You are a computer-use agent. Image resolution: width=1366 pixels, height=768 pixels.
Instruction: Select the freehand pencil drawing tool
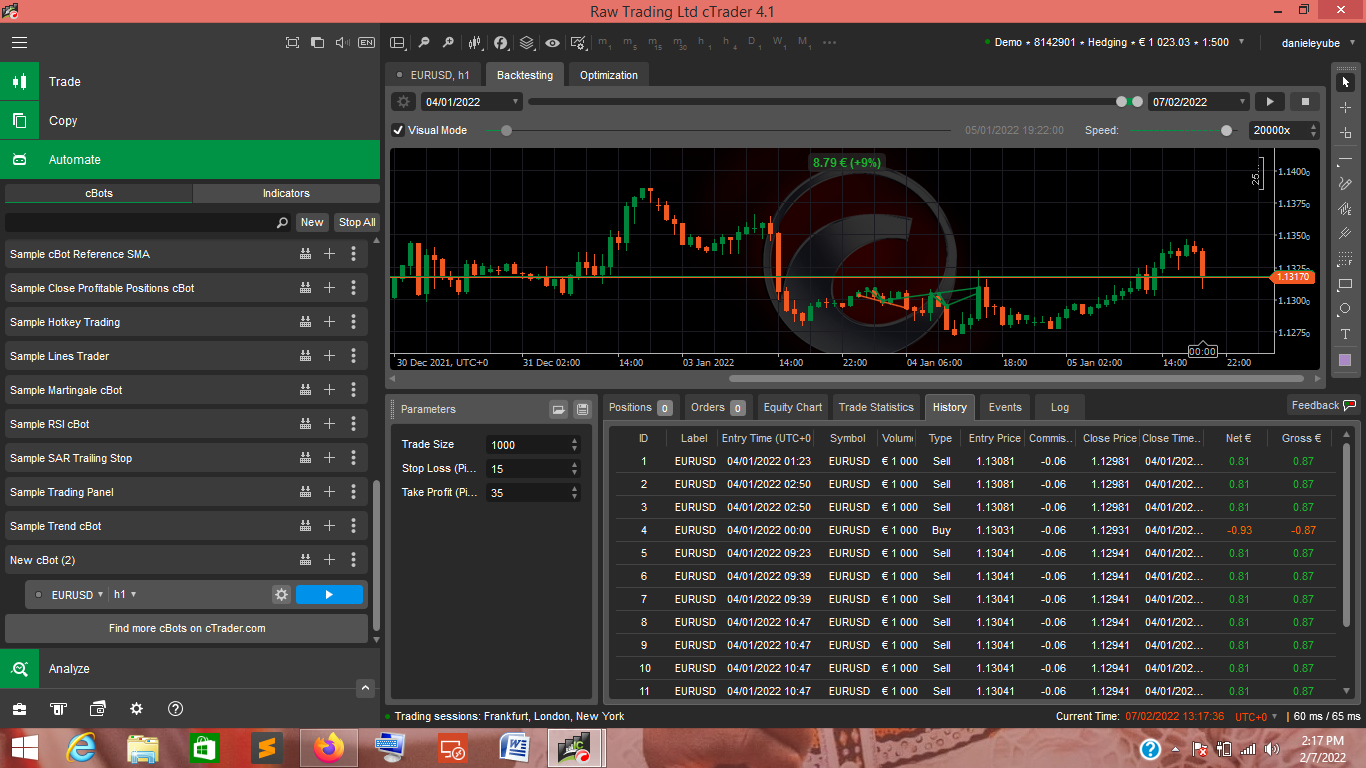point(1345,184)
